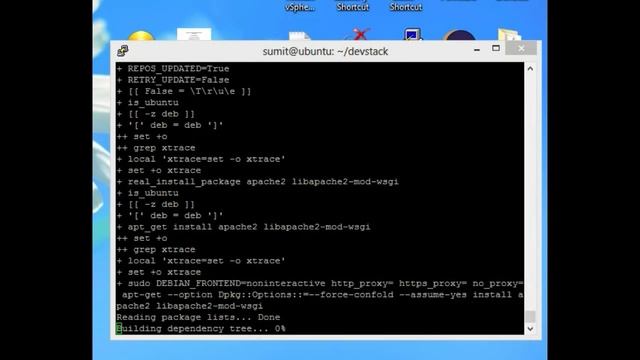Click the line RETRY_UPDATE=False
The height and width of the screenshot is (360, 640).
tap(173, 80)
